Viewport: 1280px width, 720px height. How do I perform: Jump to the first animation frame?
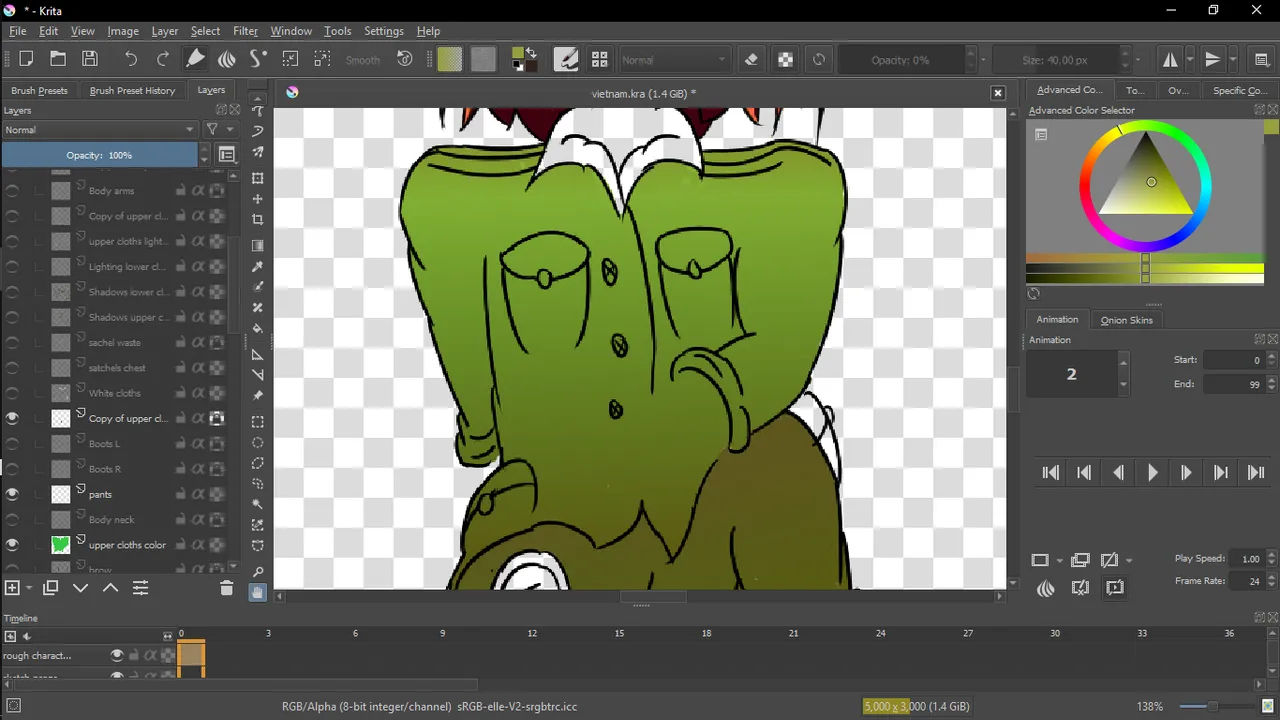pyautogui.click(x=1051, y=473)
